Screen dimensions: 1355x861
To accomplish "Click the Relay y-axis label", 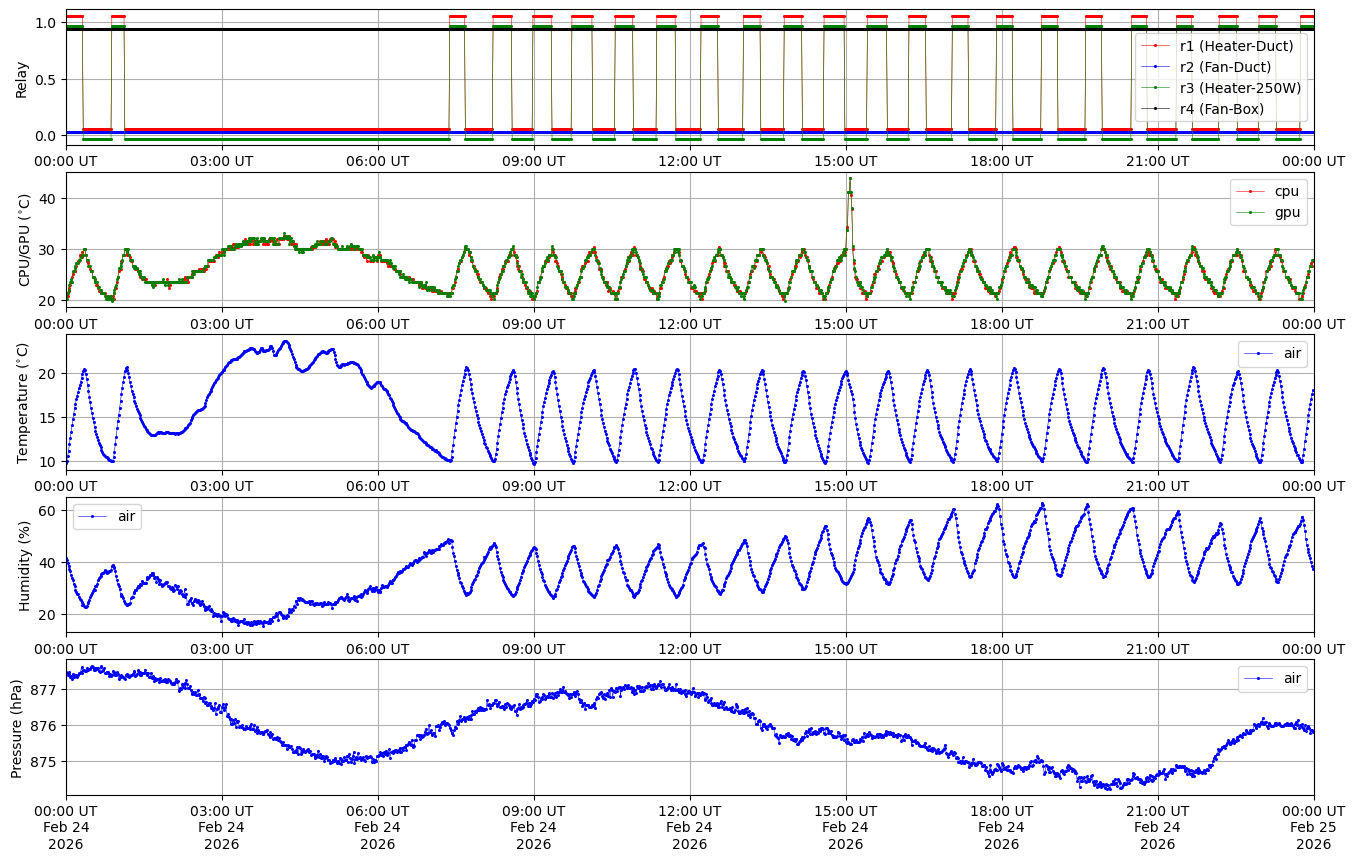I will pos(22,78).
